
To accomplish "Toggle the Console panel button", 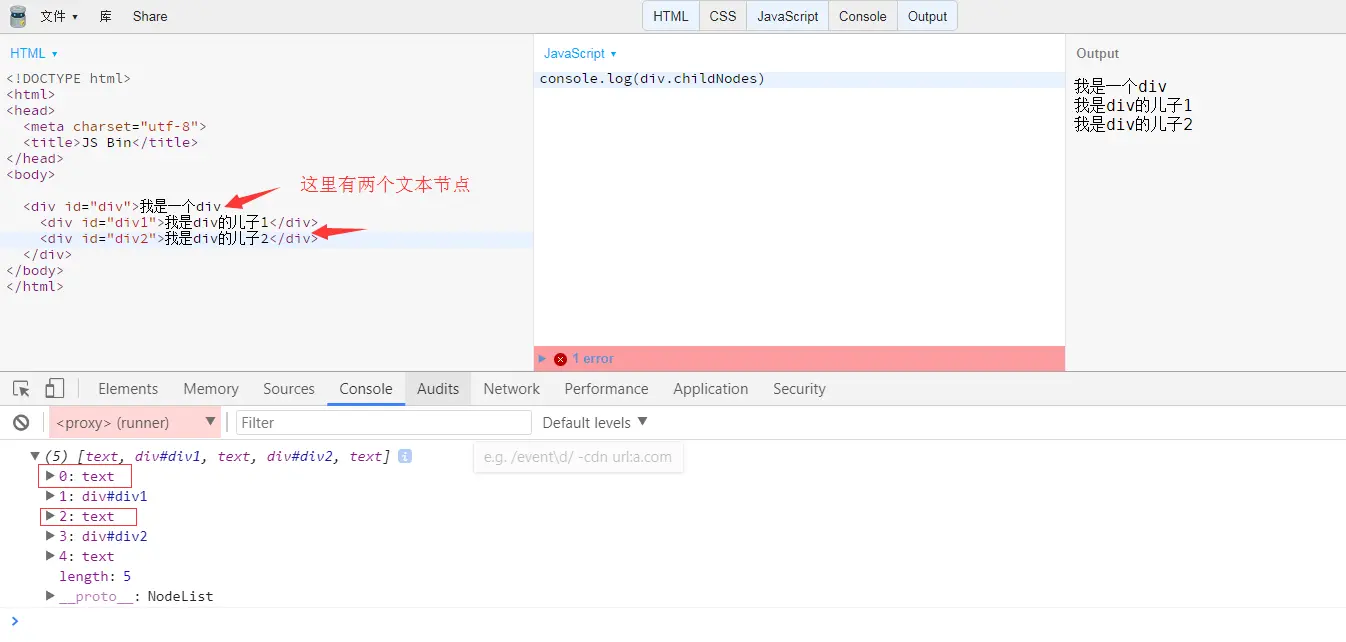I will pos(863,16).
